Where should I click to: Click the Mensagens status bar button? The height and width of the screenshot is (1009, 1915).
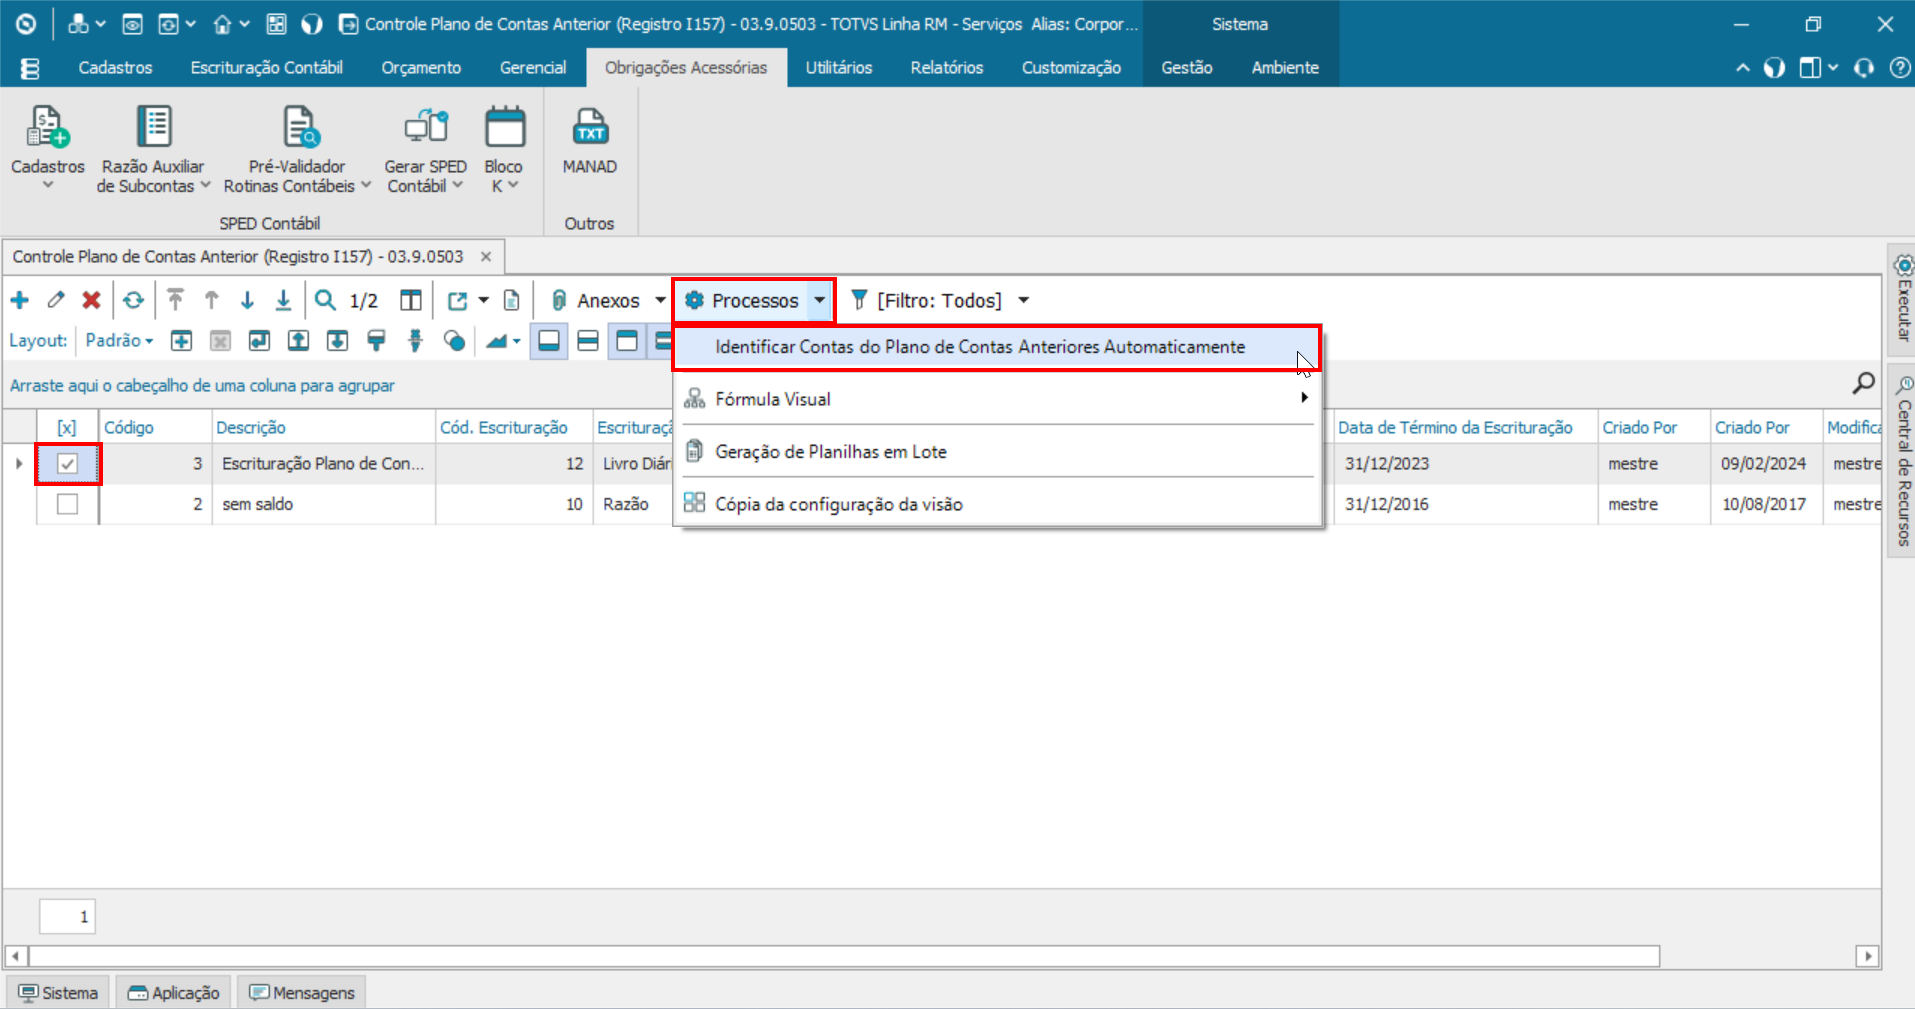(x=302, y=992)
